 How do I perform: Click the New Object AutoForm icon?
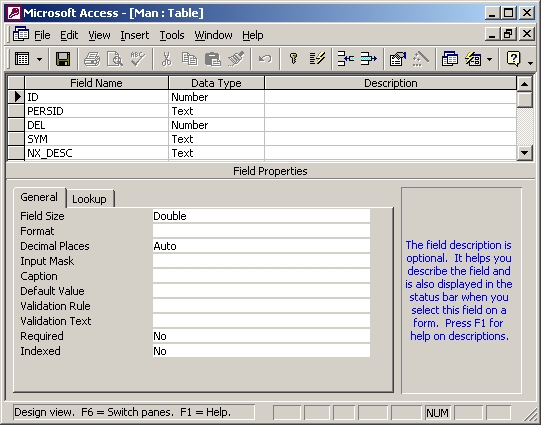(x=473, y=59)
